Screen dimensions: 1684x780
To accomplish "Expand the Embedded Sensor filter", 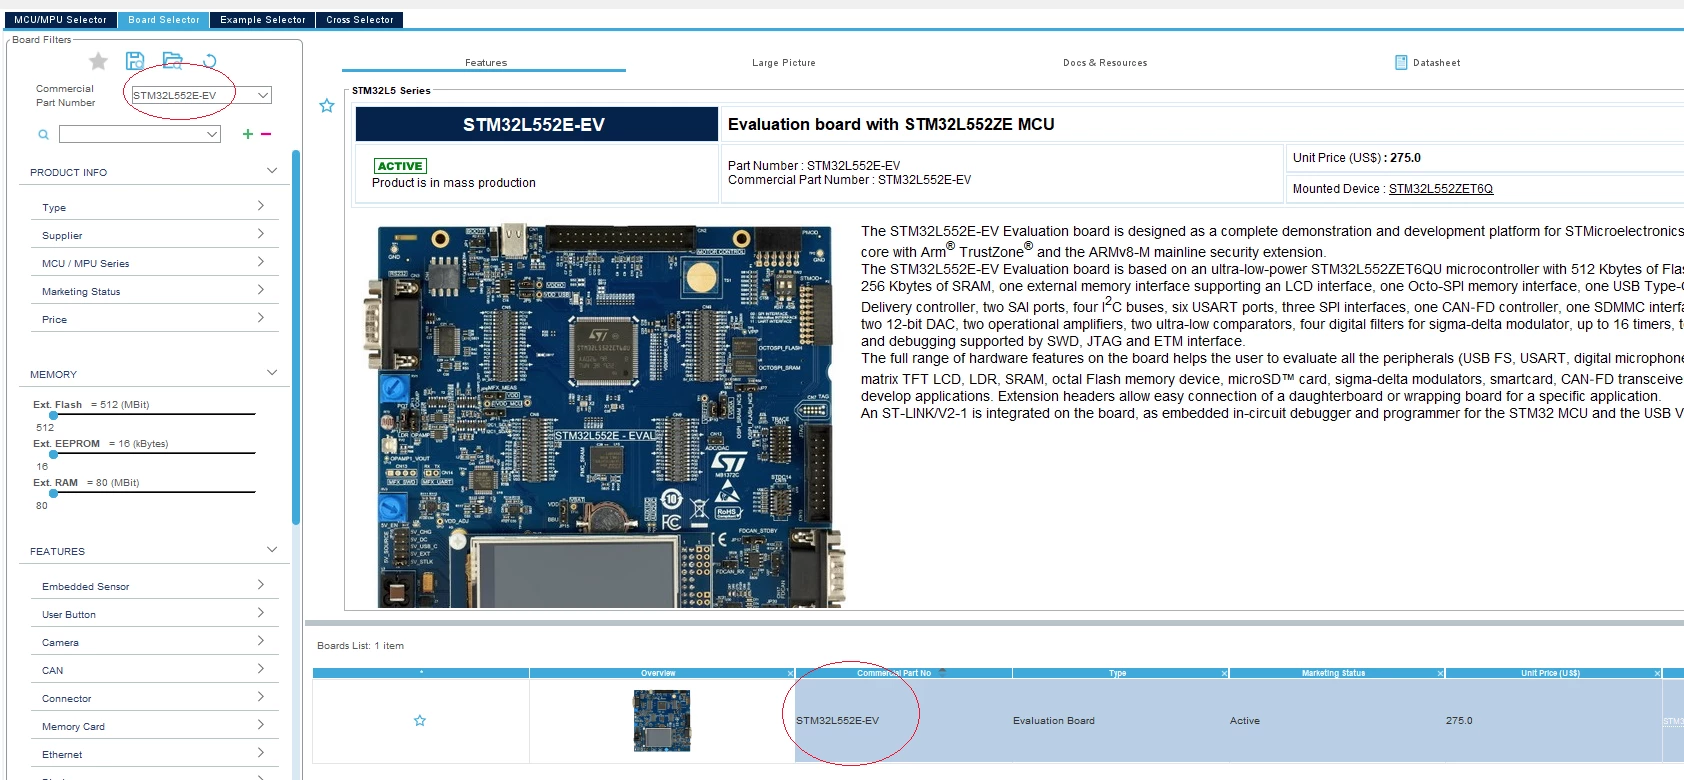I will (261, 585).
